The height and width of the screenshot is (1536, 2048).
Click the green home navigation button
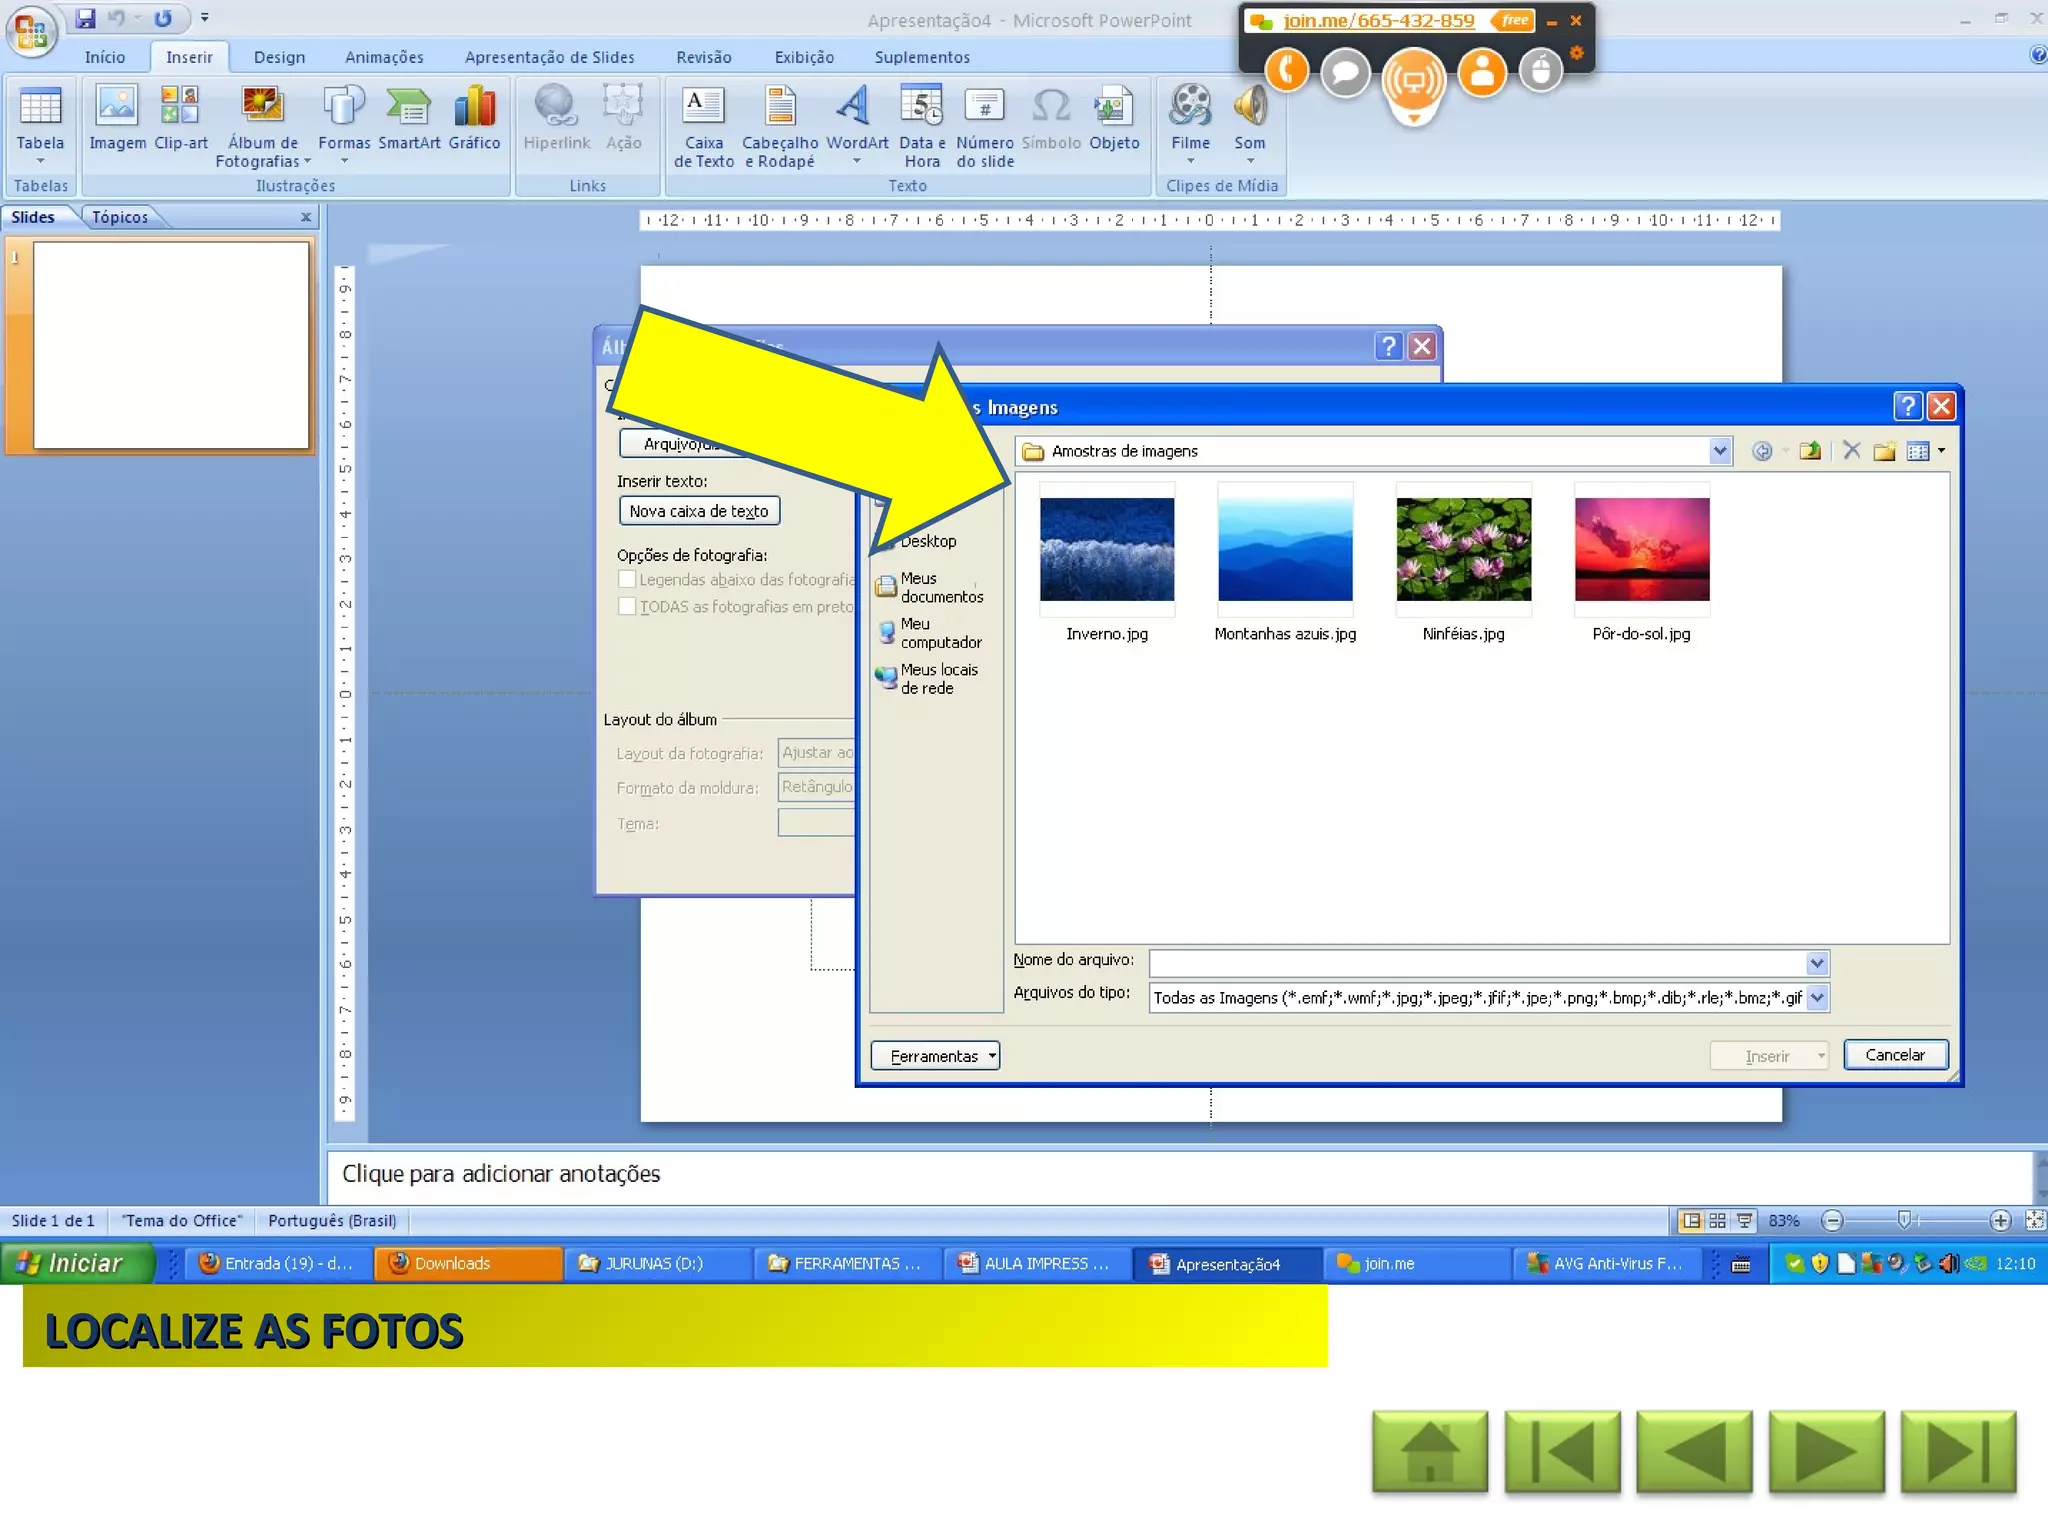[x=1429, y=1451]
